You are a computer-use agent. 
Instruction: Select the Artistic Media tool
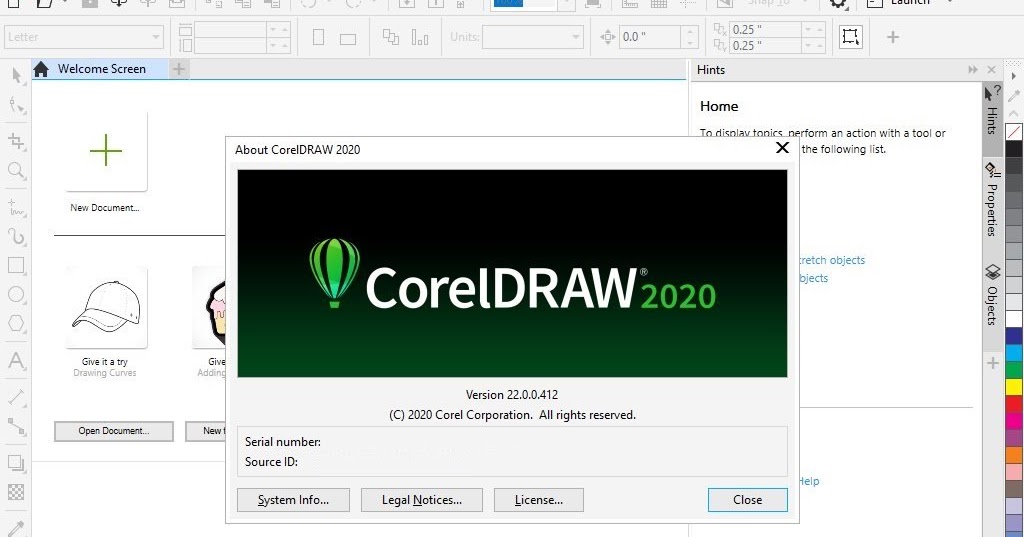(x=16, y=236)
